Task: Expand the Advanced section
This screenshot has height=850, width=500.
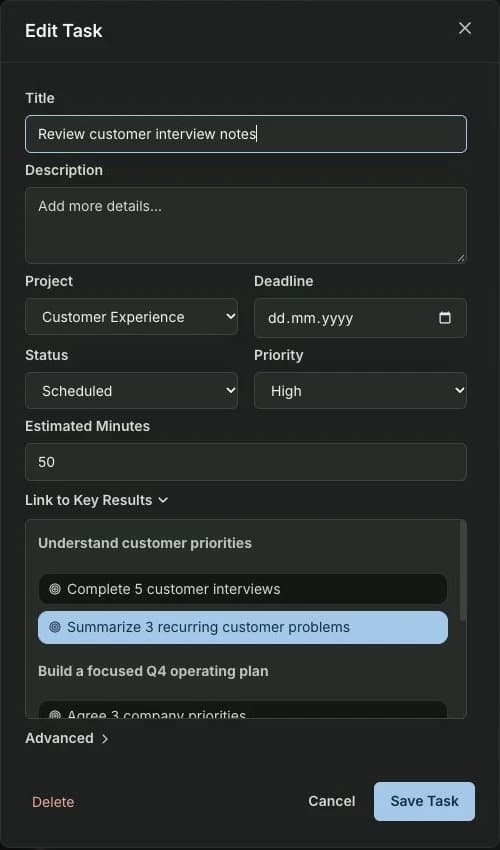Action: [67, 738]
